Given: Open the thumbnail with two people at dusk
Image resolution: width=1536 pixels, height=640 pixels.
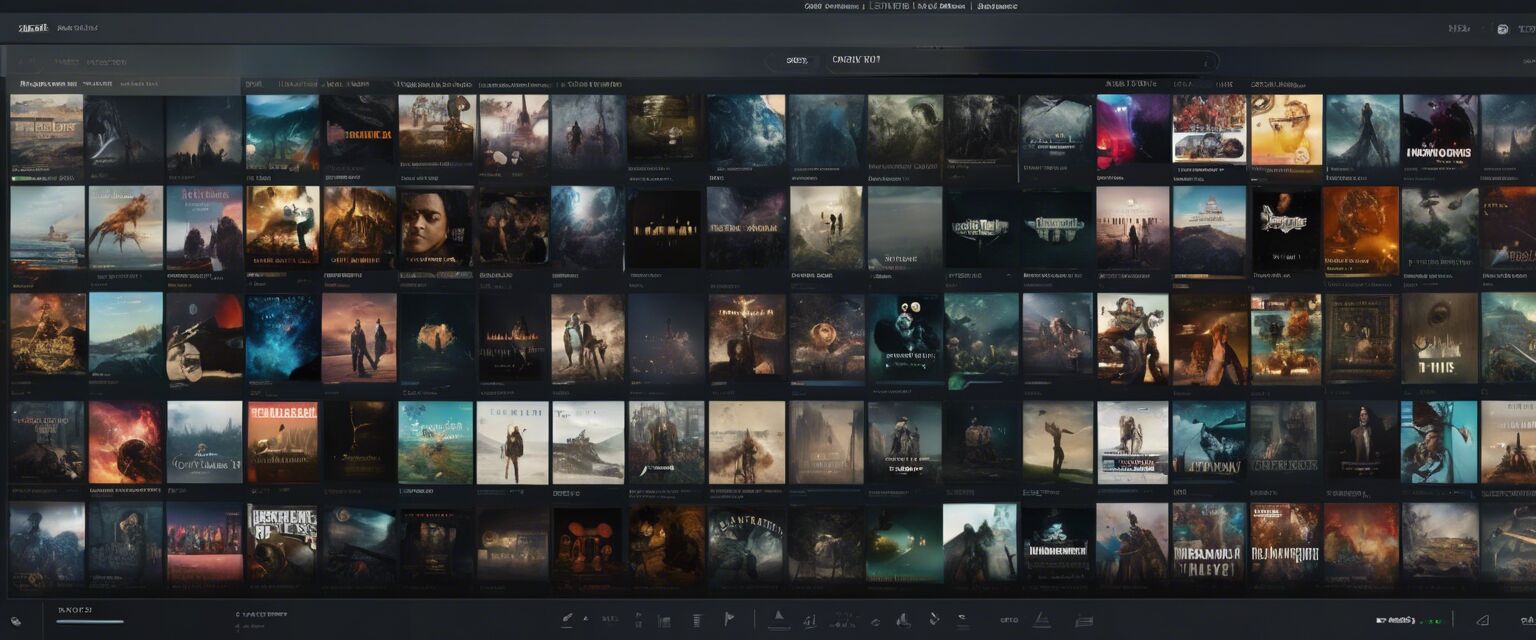Looking at the screenshot, I should [360, 338].
